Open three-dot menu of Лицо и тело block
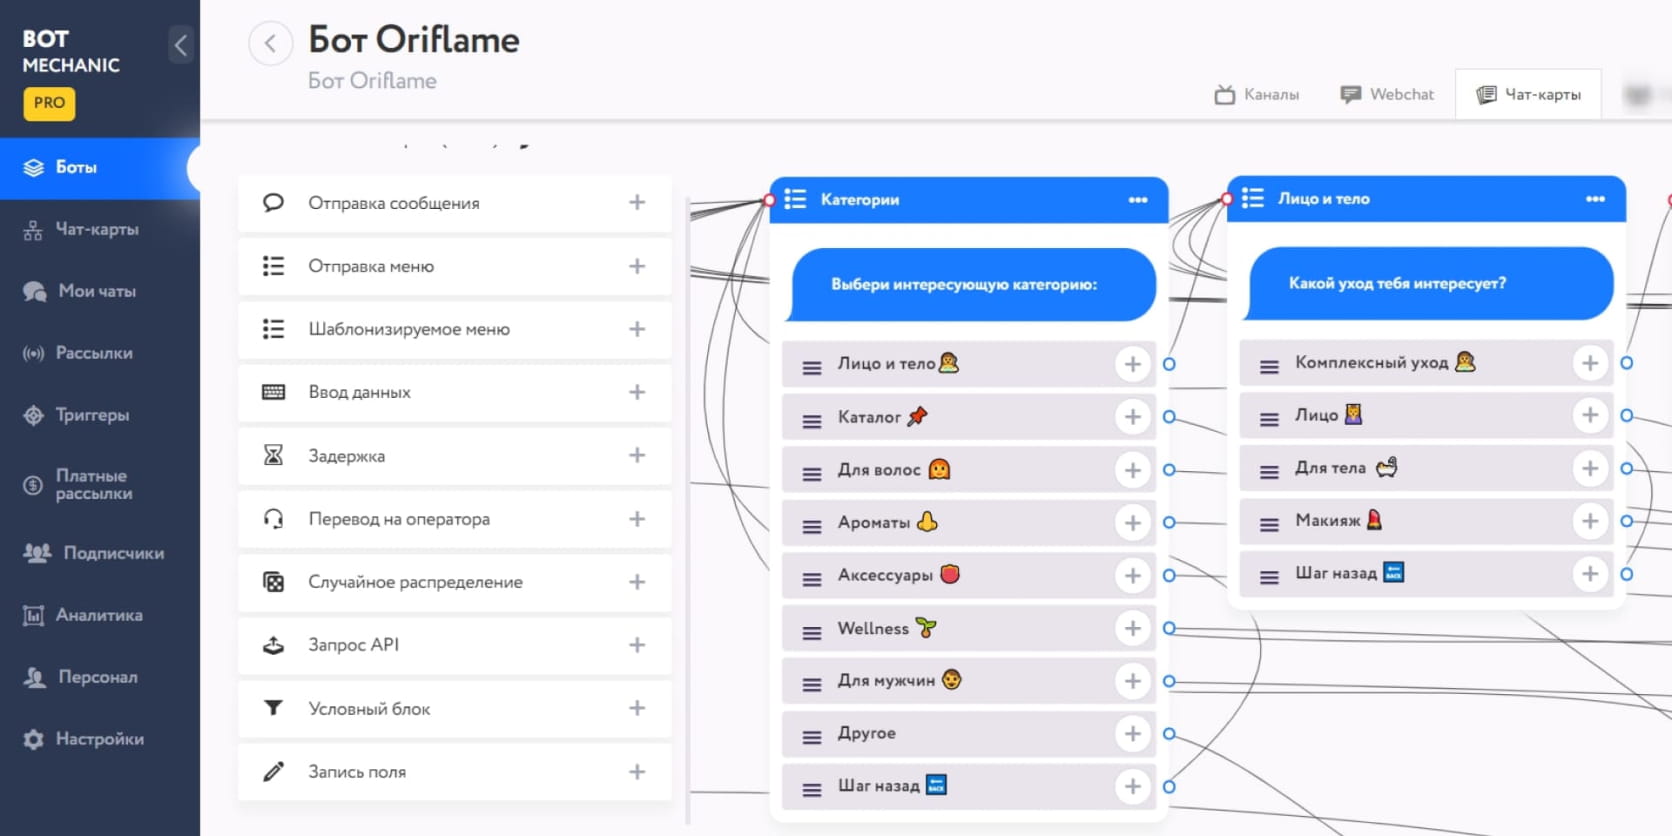Image resolution: width=1672 pixels, height=836 pixels. pyautogui.click(x=1595, y=199)
